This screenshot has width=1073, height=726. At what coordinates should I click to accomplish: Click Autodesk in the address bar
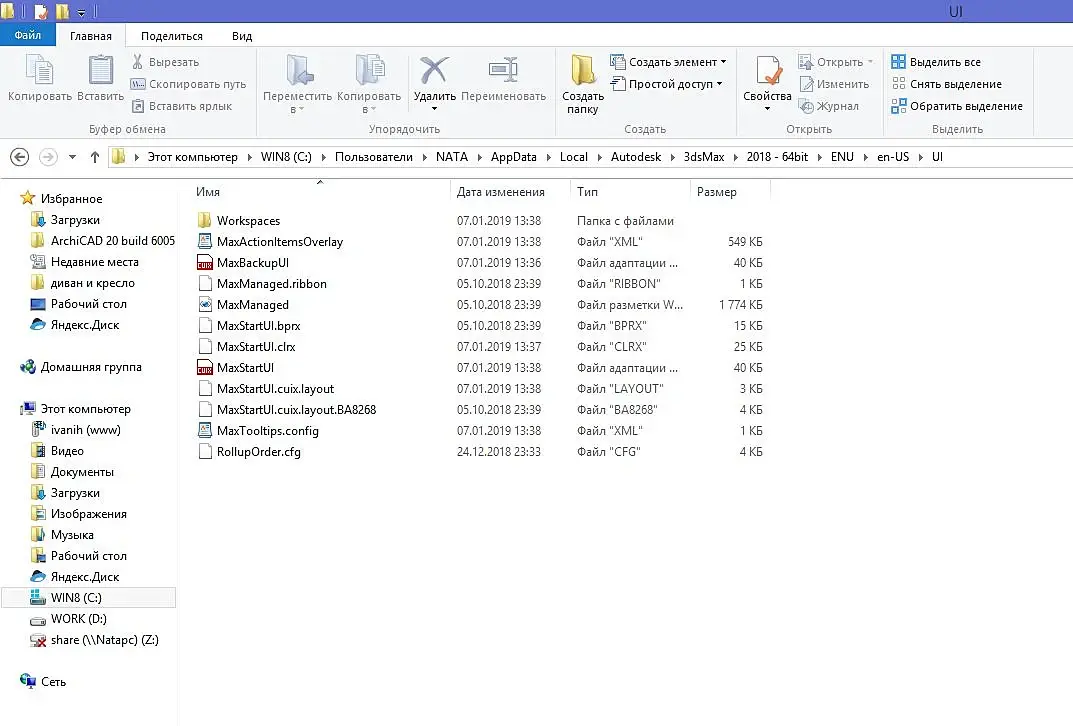[x=636, y=157]
